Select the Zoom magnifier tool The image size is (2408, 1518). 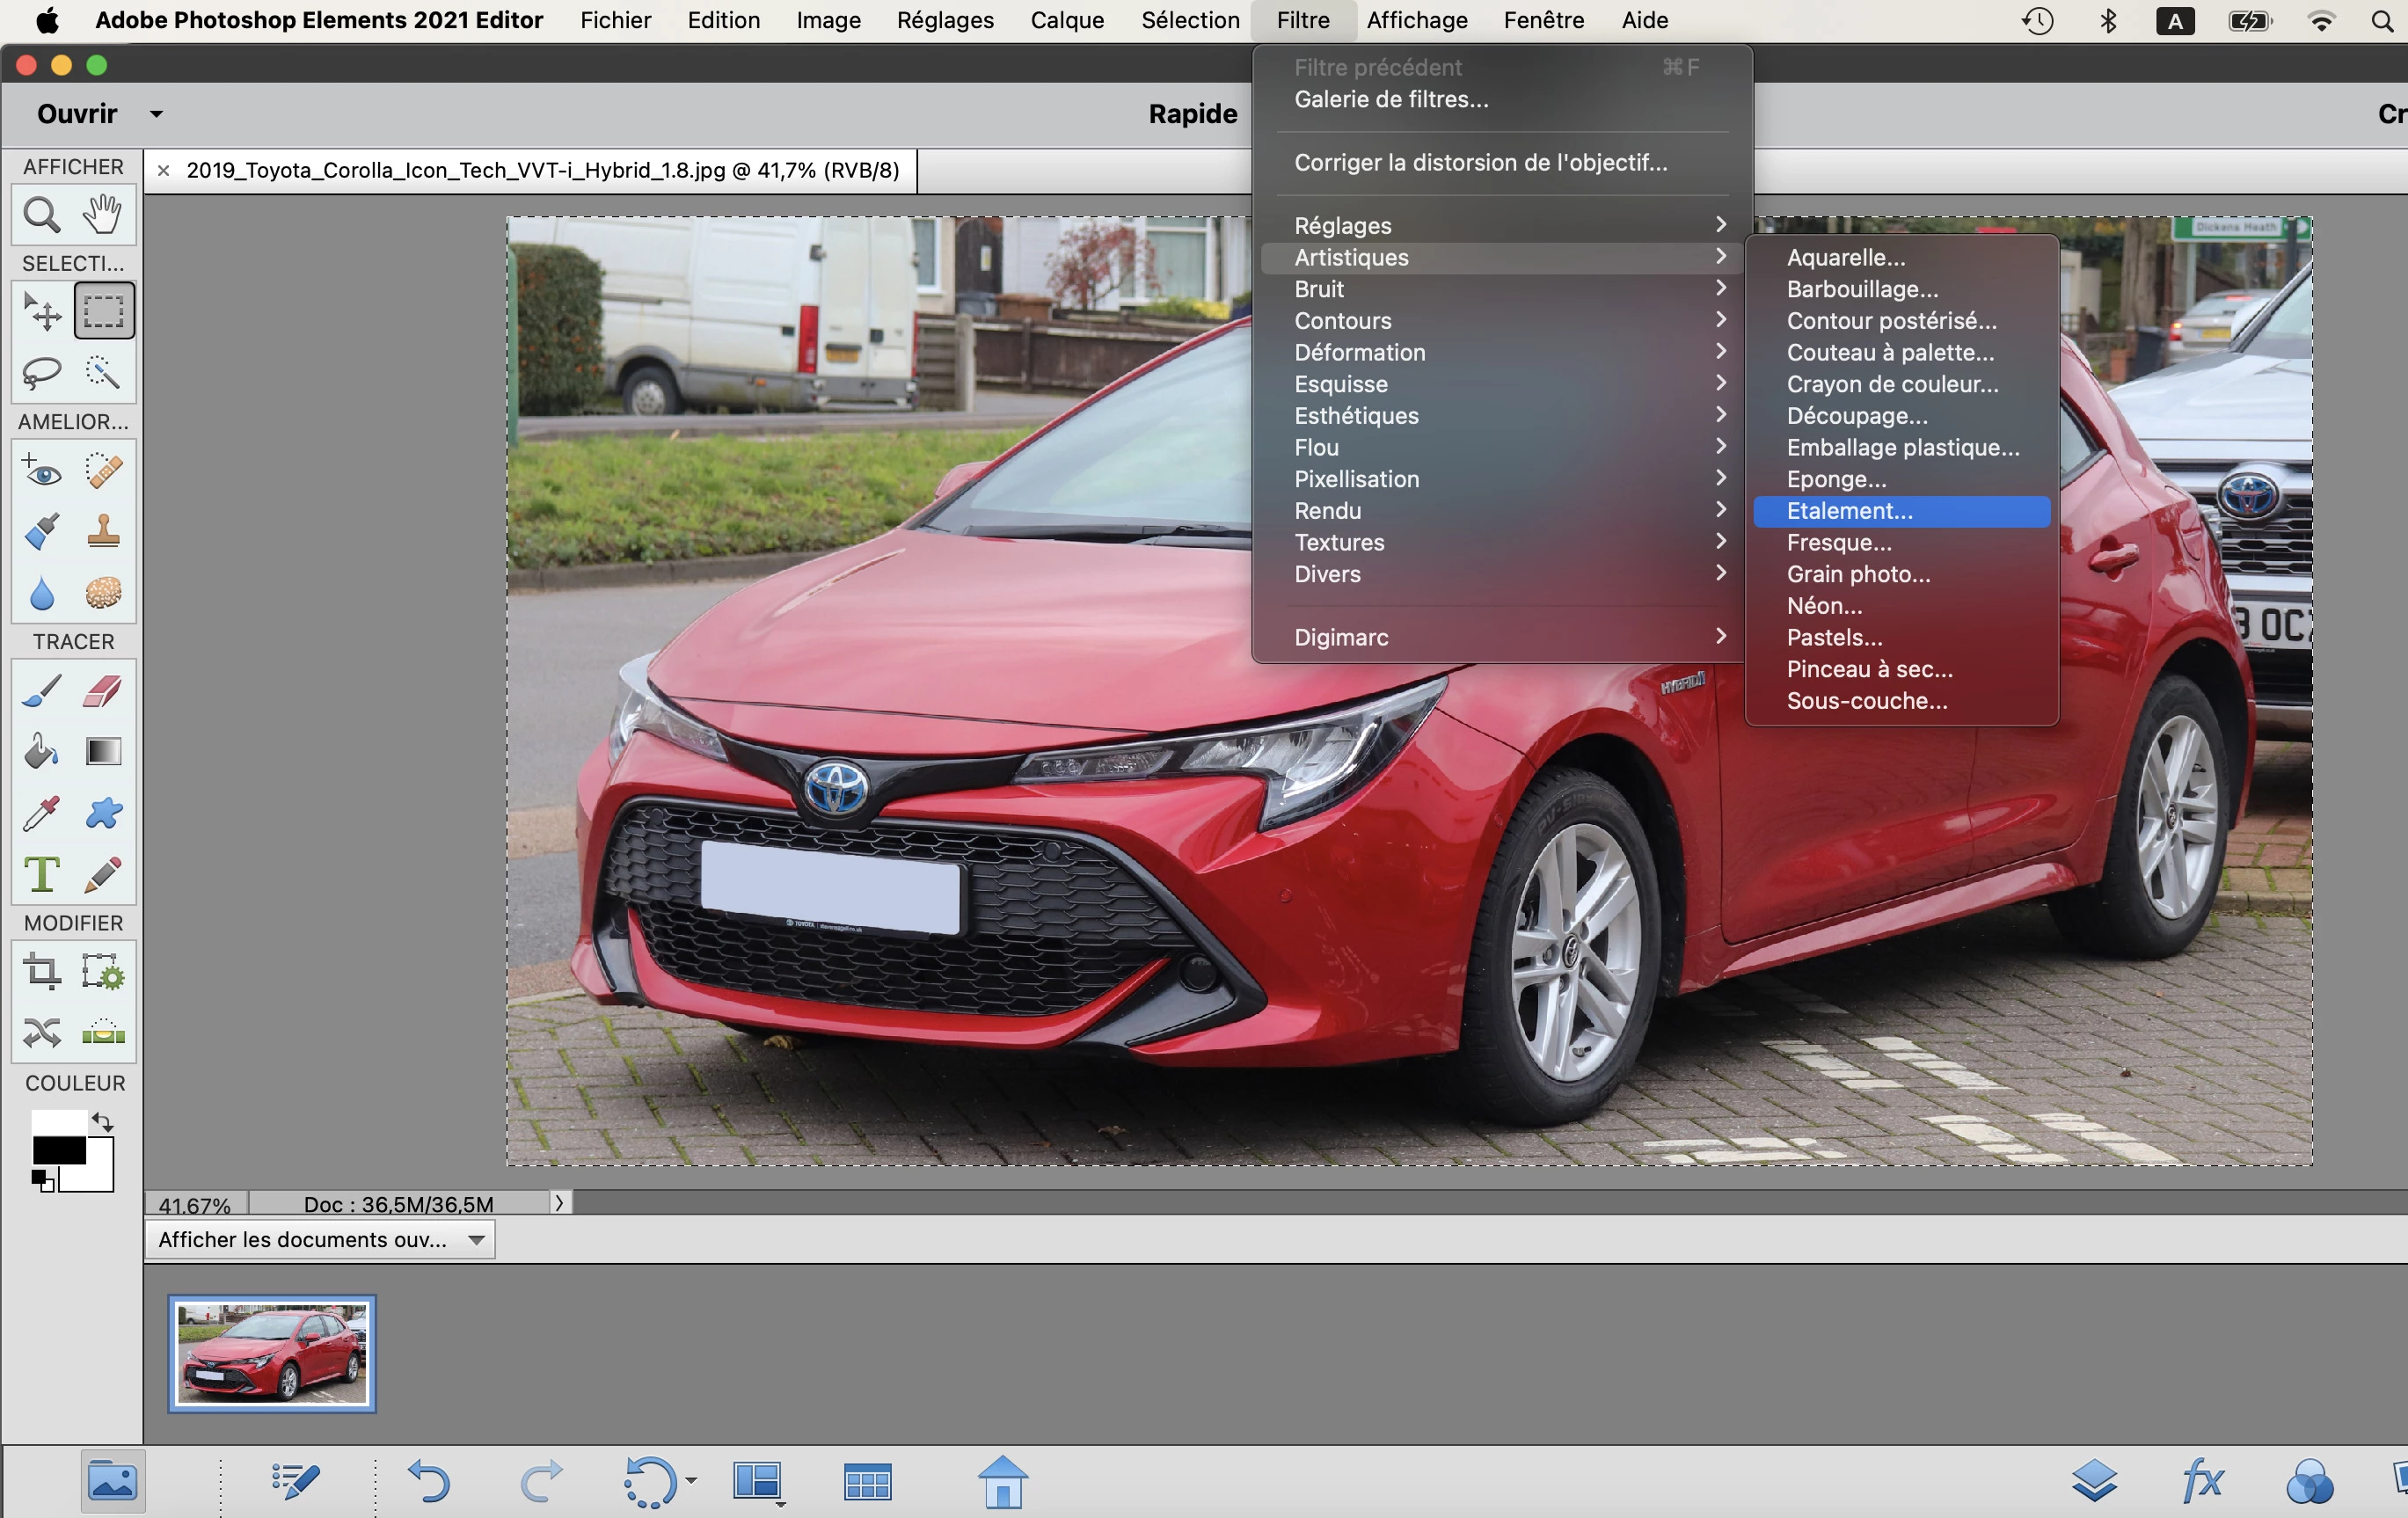41,214
